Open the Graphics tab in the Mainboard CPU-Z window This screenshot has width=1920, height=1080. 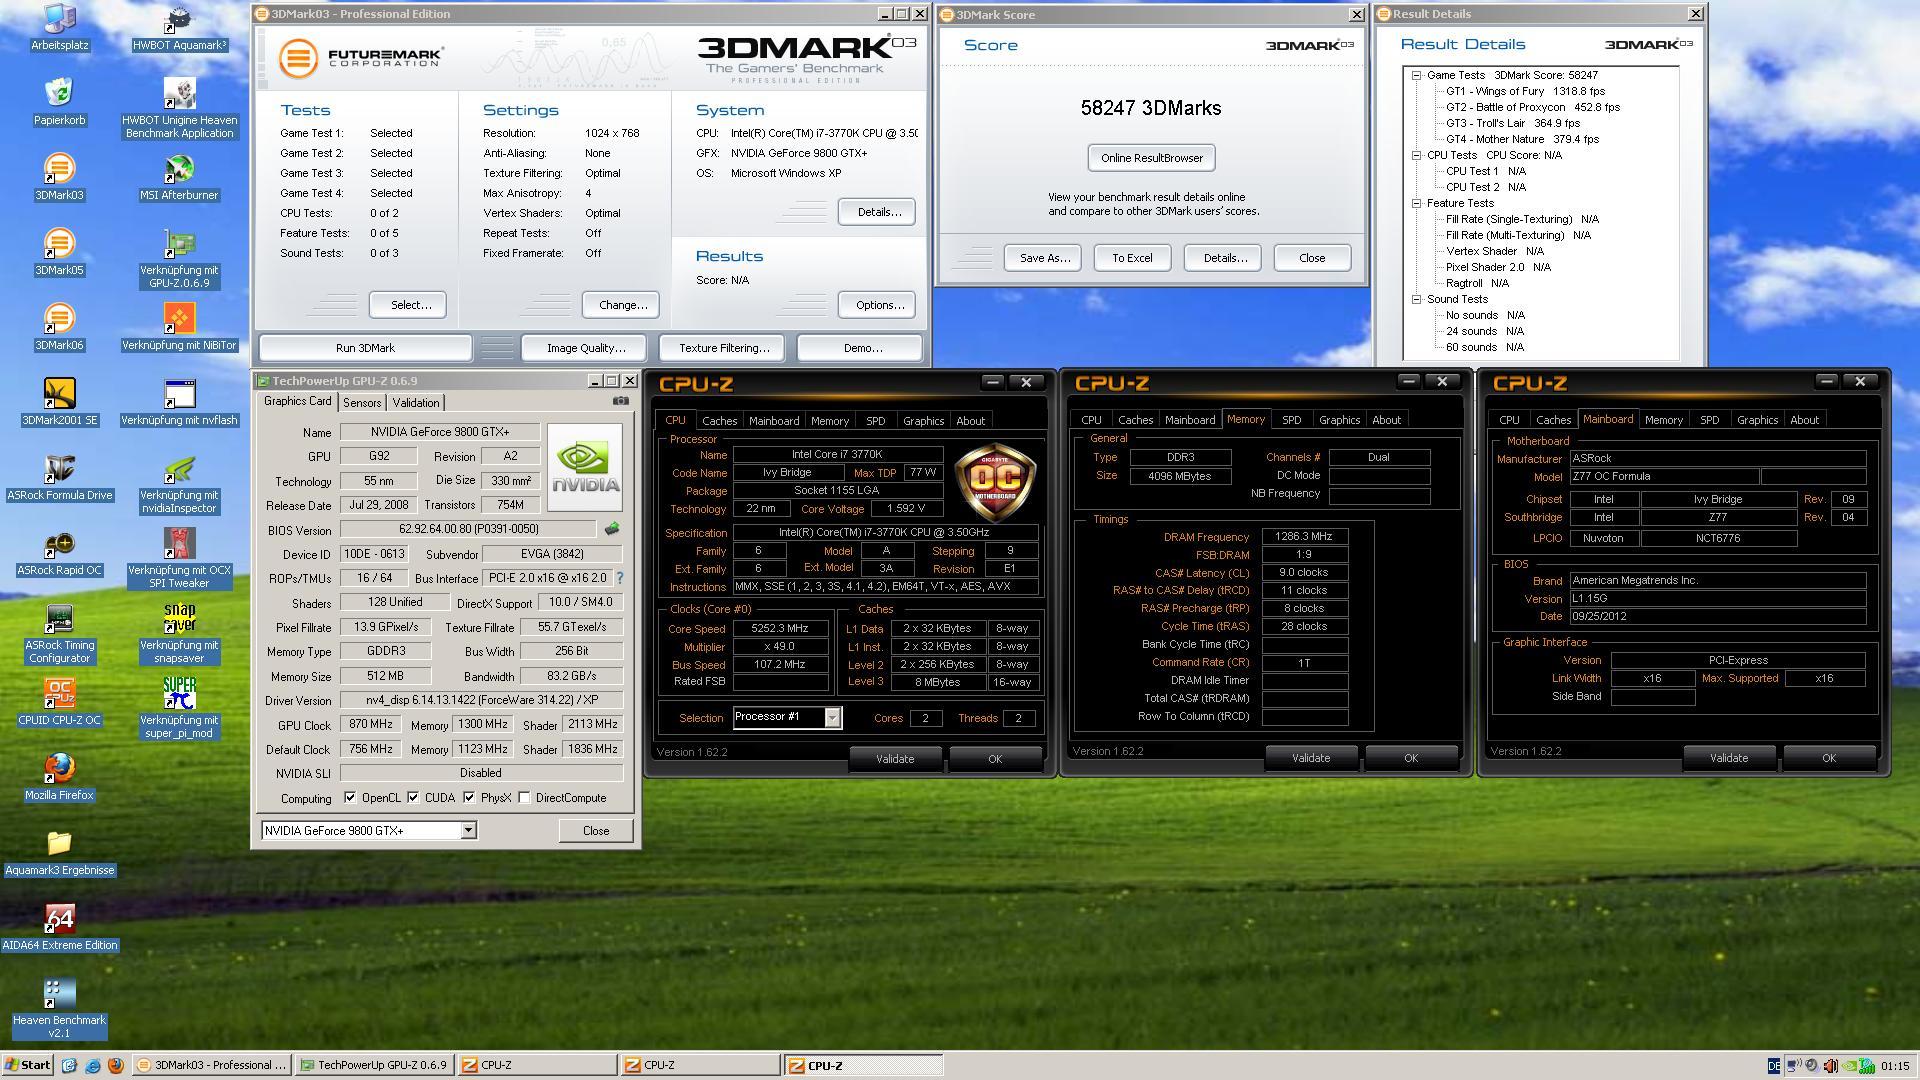pos(1757,420)
